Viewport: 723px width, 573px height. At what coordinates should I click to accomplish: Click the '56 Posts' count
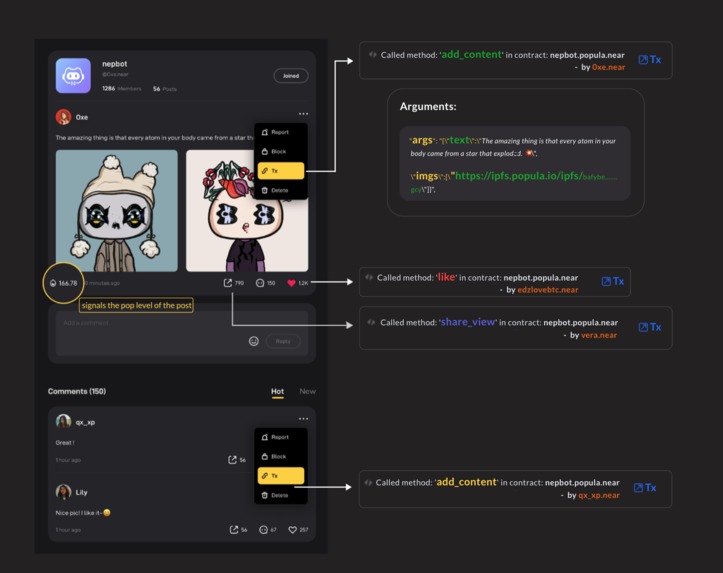[x=165, y=89]
